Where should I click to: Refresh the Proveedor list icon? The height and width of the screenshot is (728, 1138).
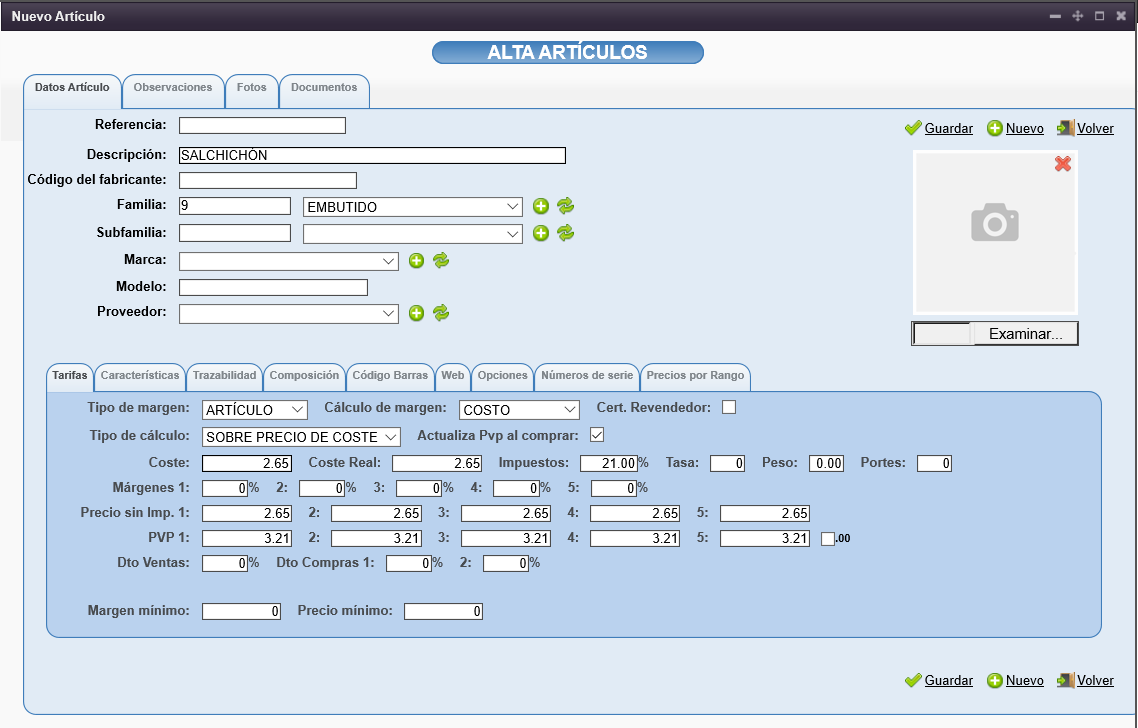441,313
